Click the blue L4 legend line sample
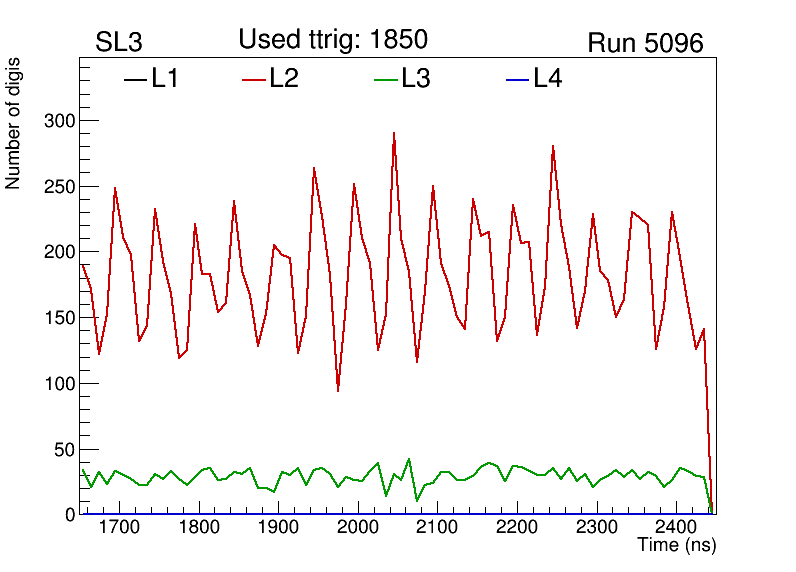 pyautogui.click(x=517, y=80)
